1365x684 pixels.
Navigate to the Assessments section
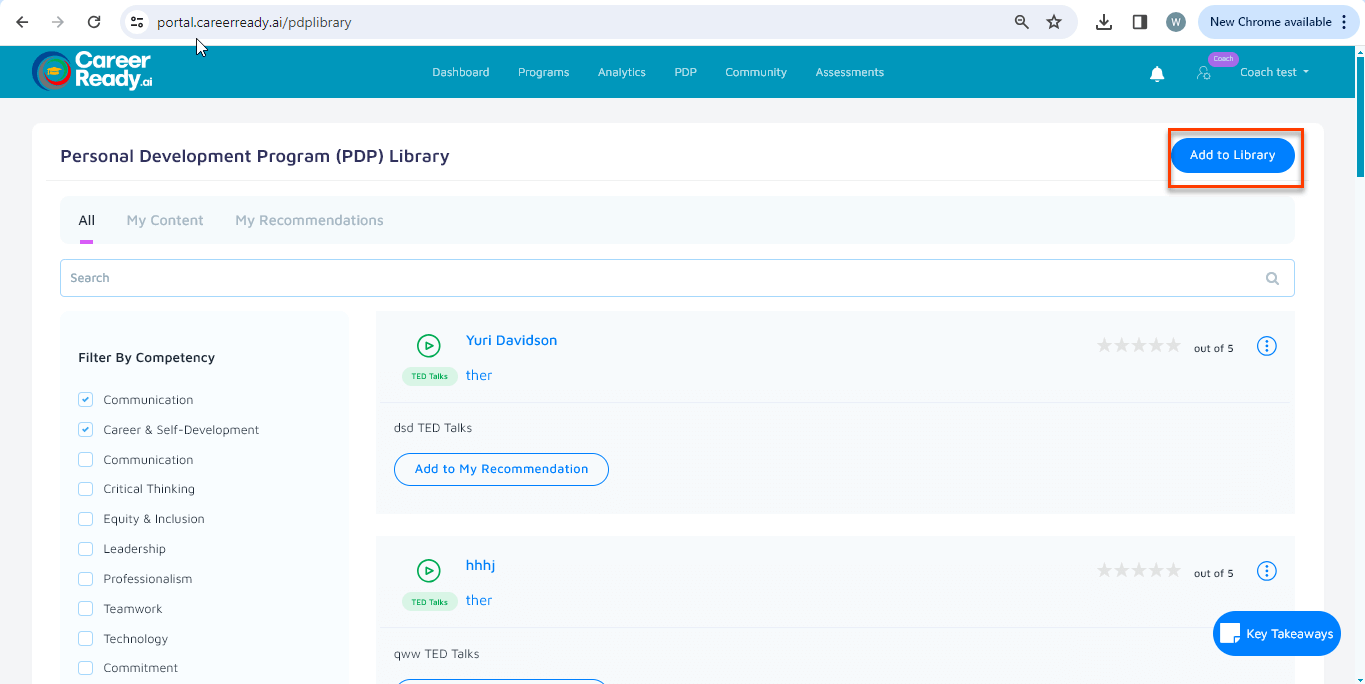[849, 72]
